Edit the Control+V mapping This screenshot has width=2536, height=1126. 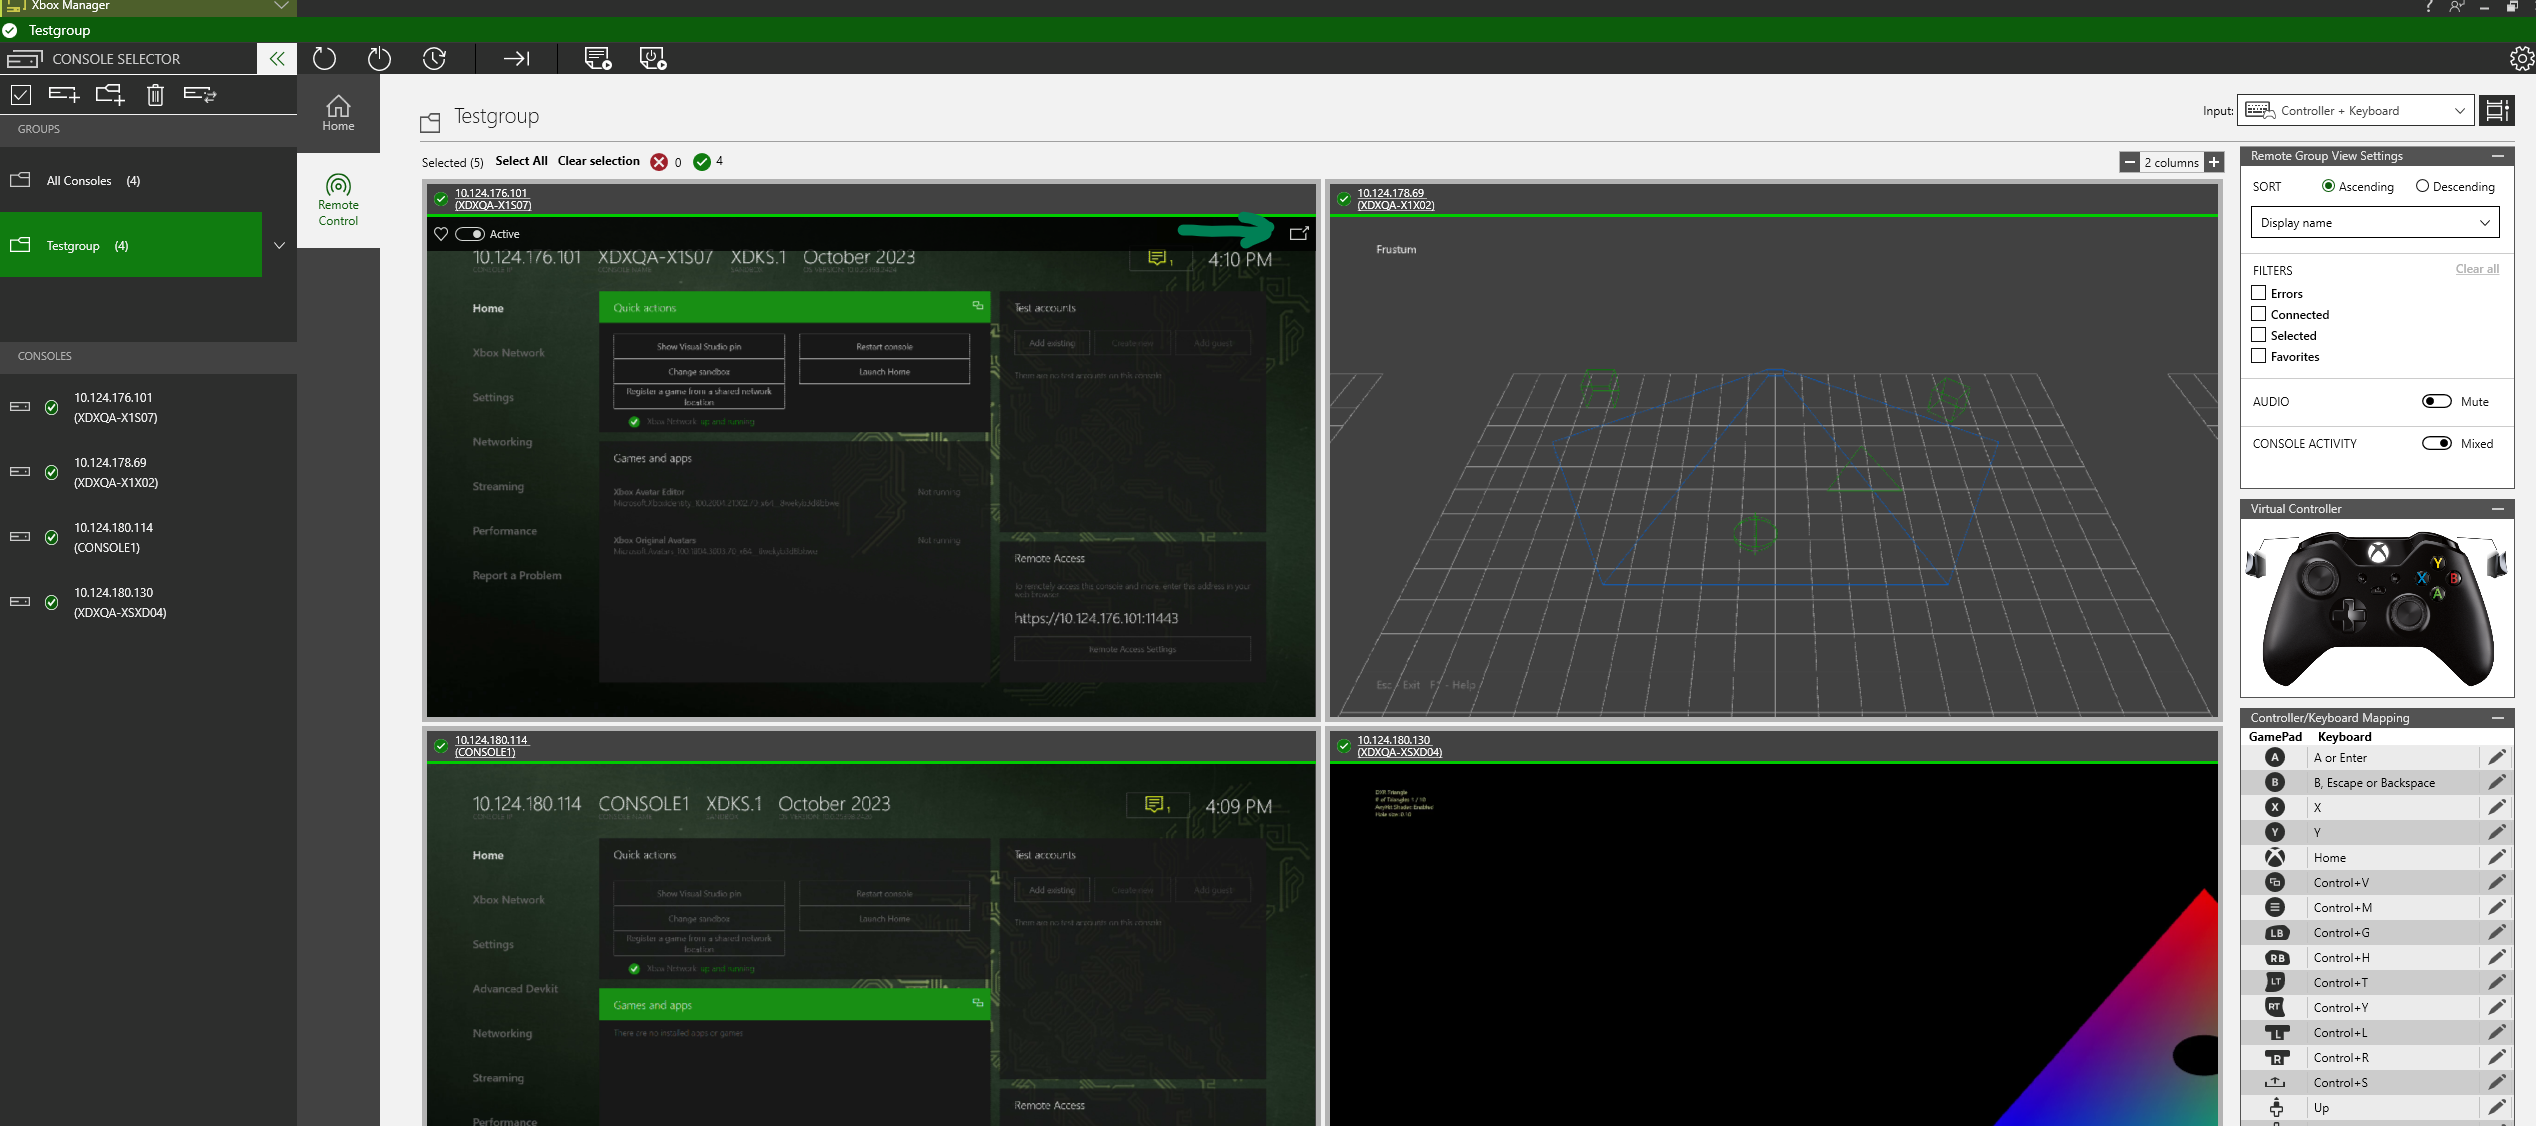(x=2496, y=883)
